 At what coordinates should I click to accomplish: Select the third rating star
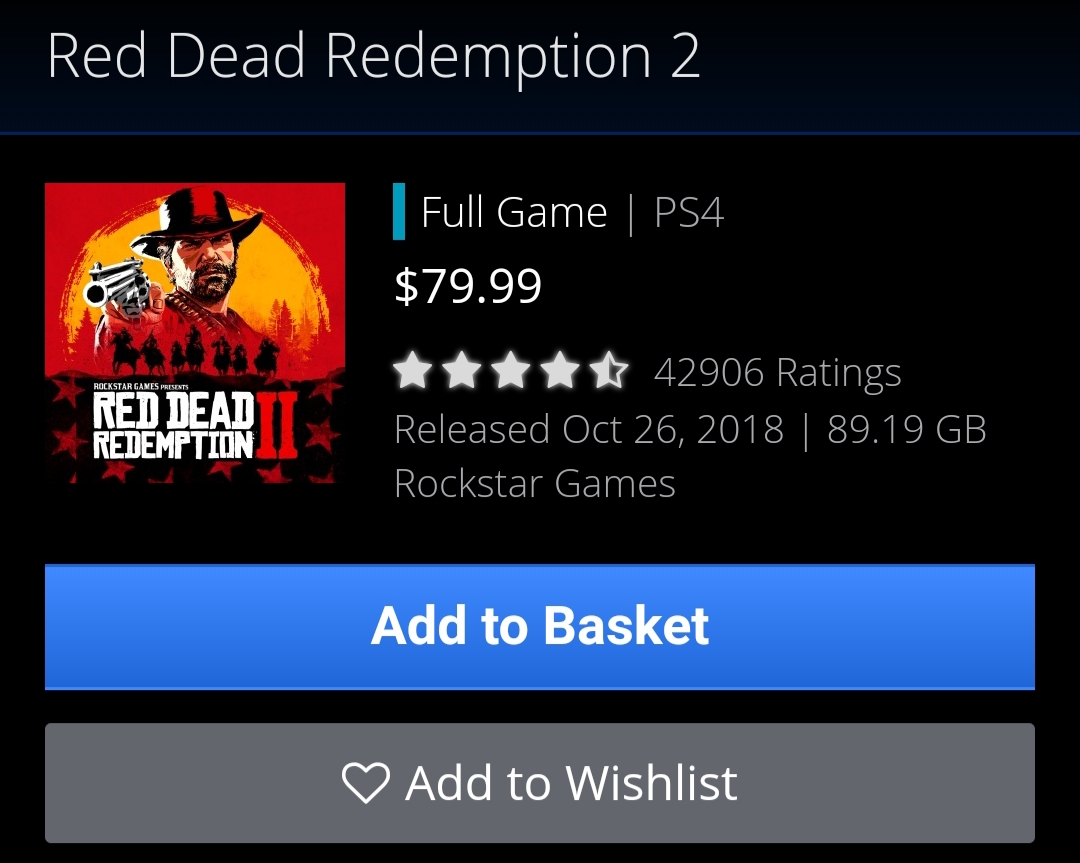(510, 371)
